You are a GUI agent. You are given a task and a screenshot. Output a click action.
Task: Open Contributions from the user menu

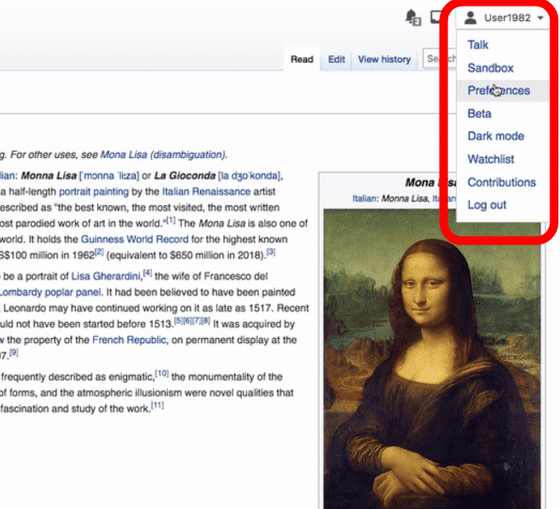501,182
